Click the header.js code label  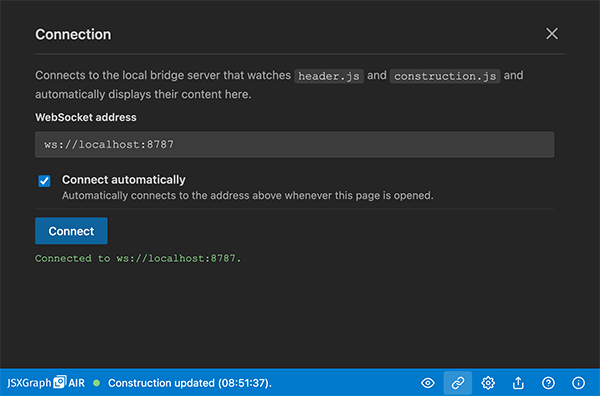pos(329,76)
